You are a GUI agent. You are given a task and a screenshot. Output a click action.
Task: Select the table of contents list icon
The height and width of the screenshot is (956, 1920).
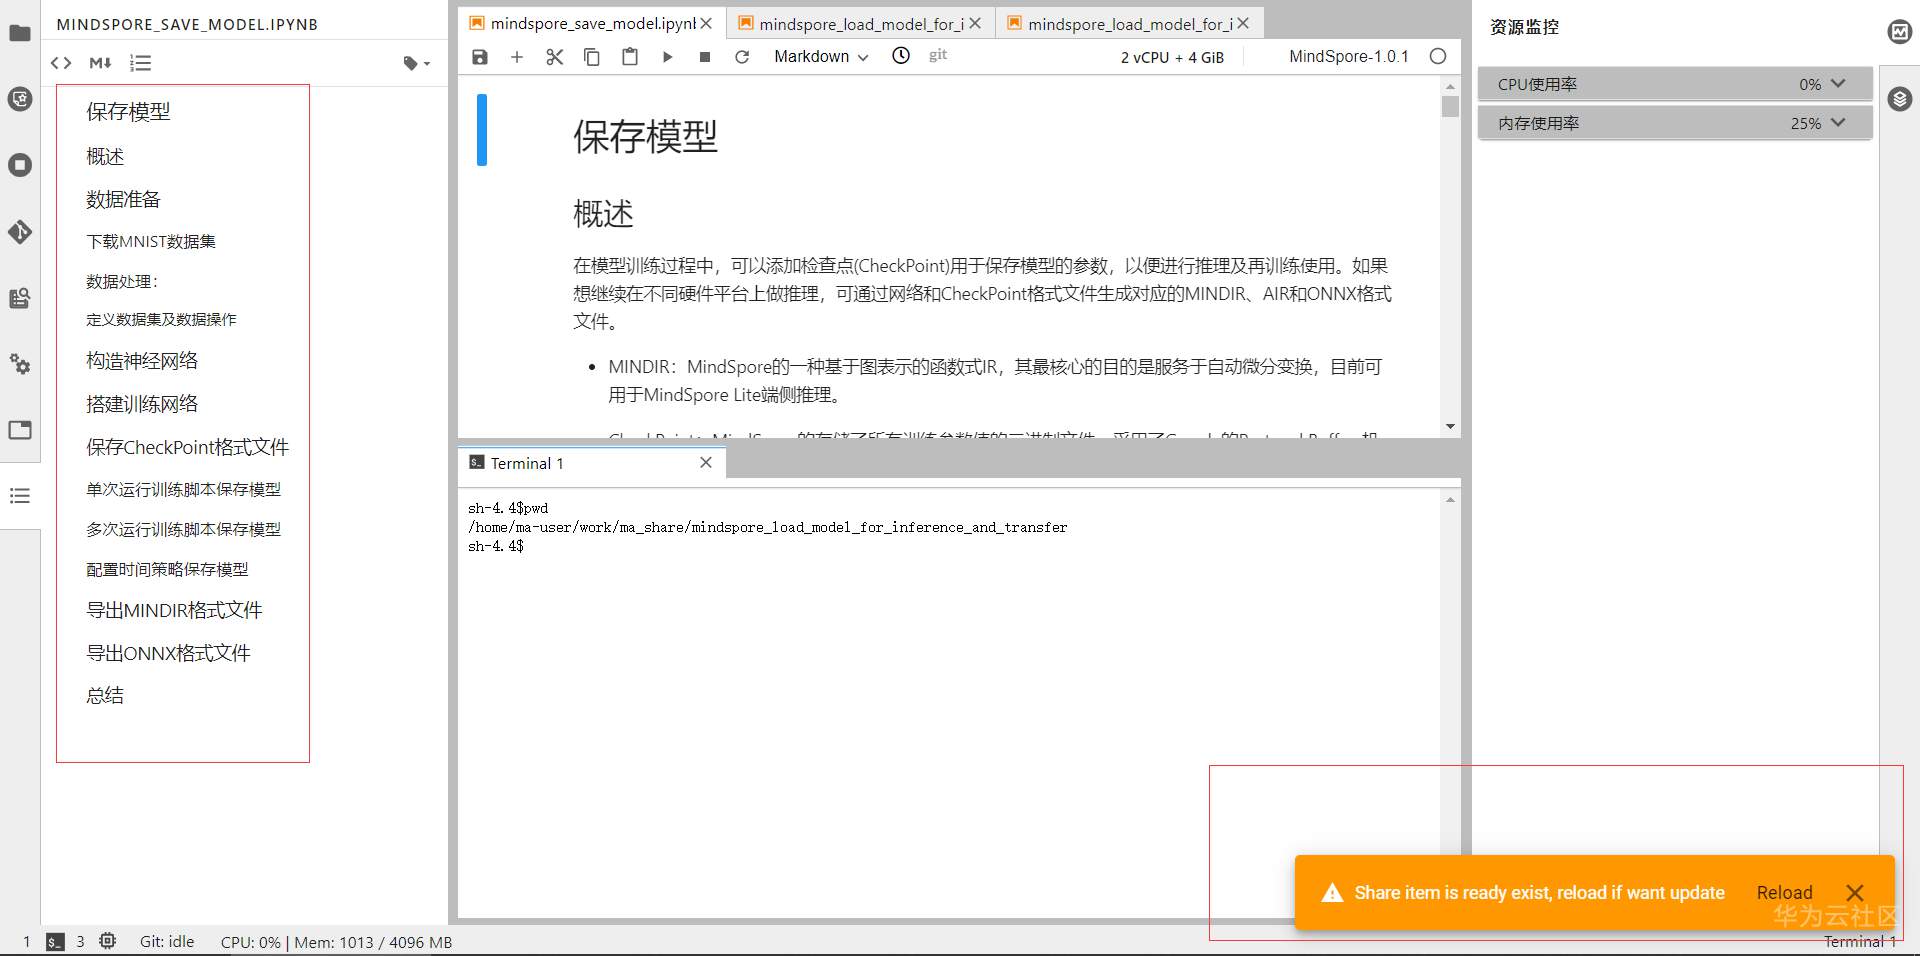tap(20, 496)
